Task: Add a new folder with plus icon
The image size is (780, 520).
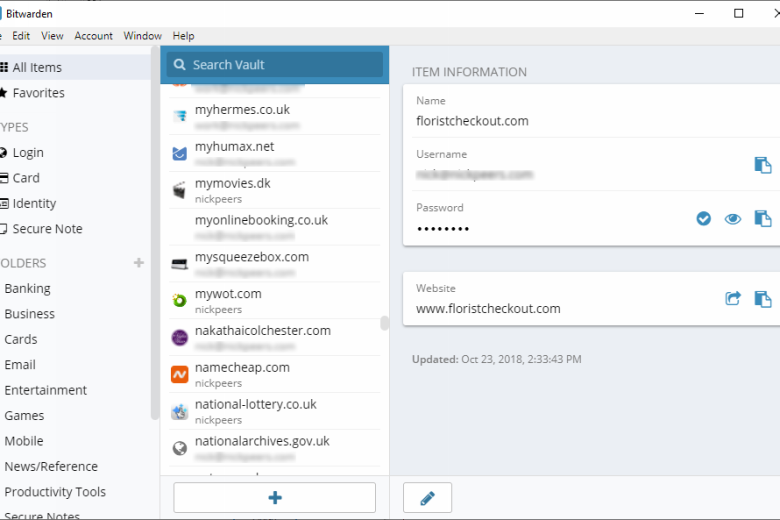Action: pyautogui.click(x=139, y=263)
